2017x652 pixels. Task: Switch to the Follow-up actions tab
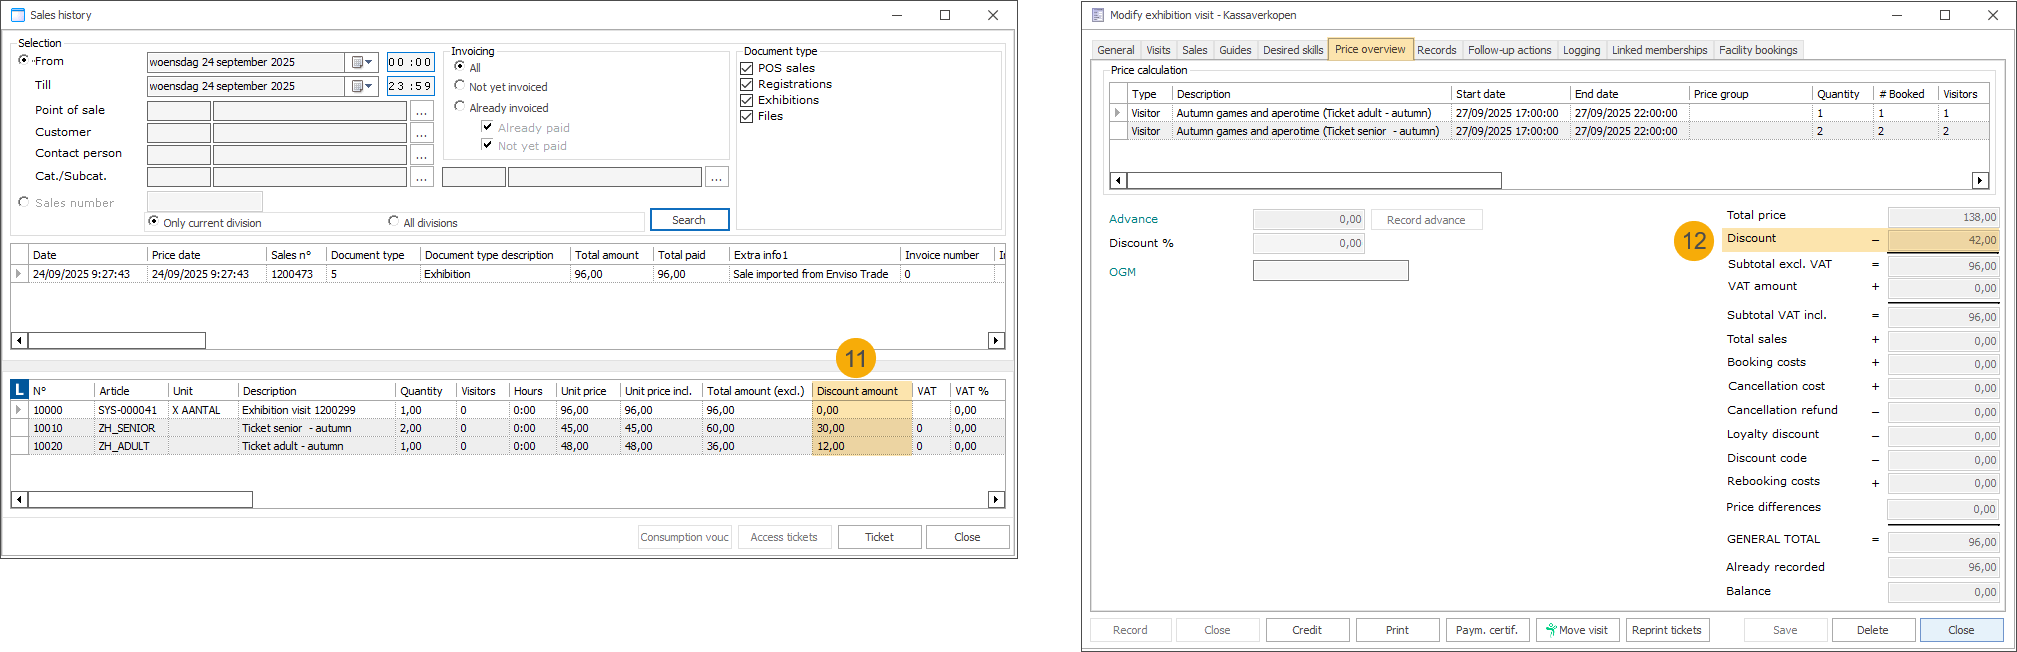[x=1509, y=50]
